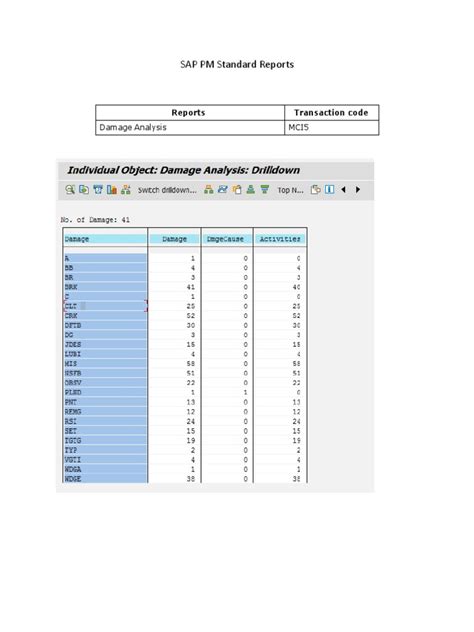Screen dimensions: 474x632
Task: Click the green pyramid cumulative icon
Action: pyautogui.click(x=251, y=189)
